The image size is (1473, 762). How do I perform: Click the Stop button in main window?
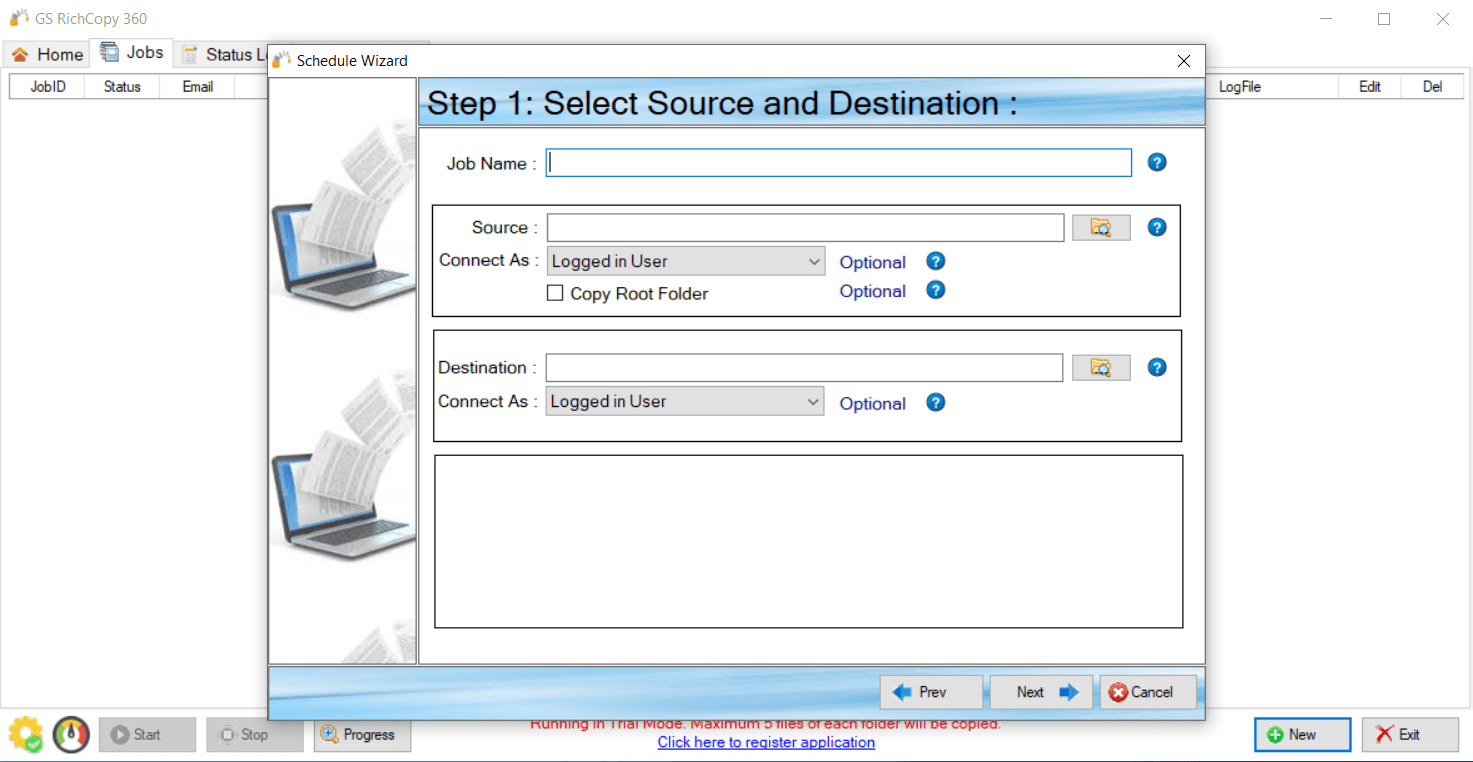tap(255, 734)
